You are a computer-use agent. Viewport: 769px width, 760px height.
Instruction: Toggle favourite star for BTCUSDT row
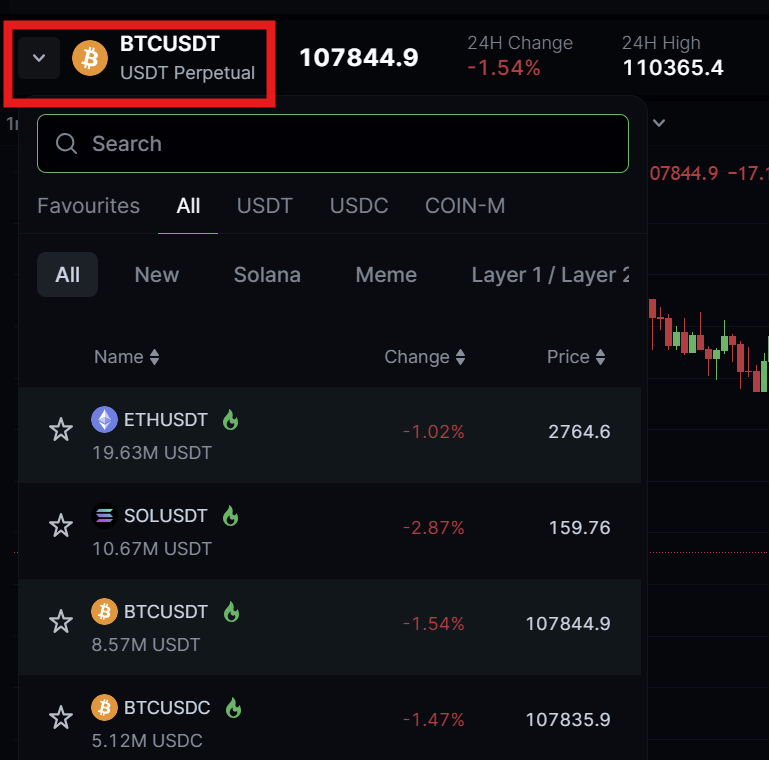pyautogui.click(x=61, y=622)
